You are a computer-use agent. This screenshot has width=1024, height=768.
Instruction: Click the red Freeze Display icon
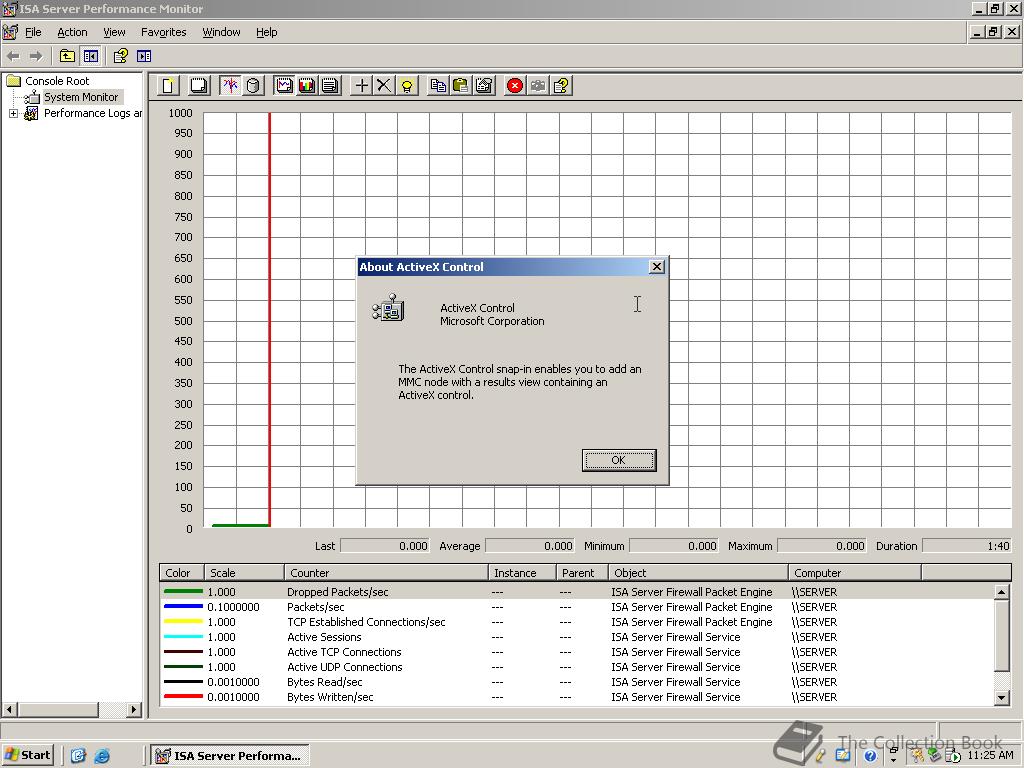515,86
